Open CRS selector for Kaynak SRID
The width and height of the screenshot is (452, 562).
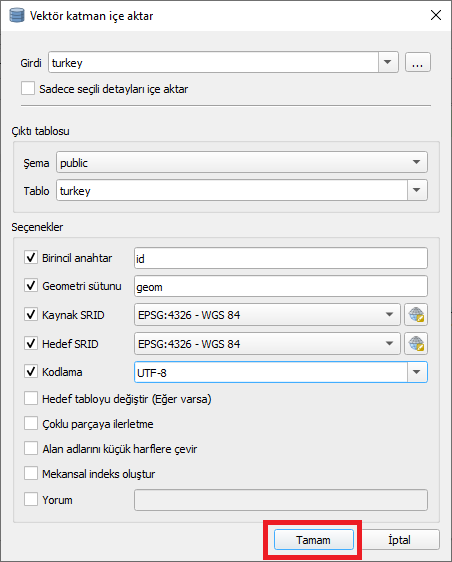[x=416, y=315]
